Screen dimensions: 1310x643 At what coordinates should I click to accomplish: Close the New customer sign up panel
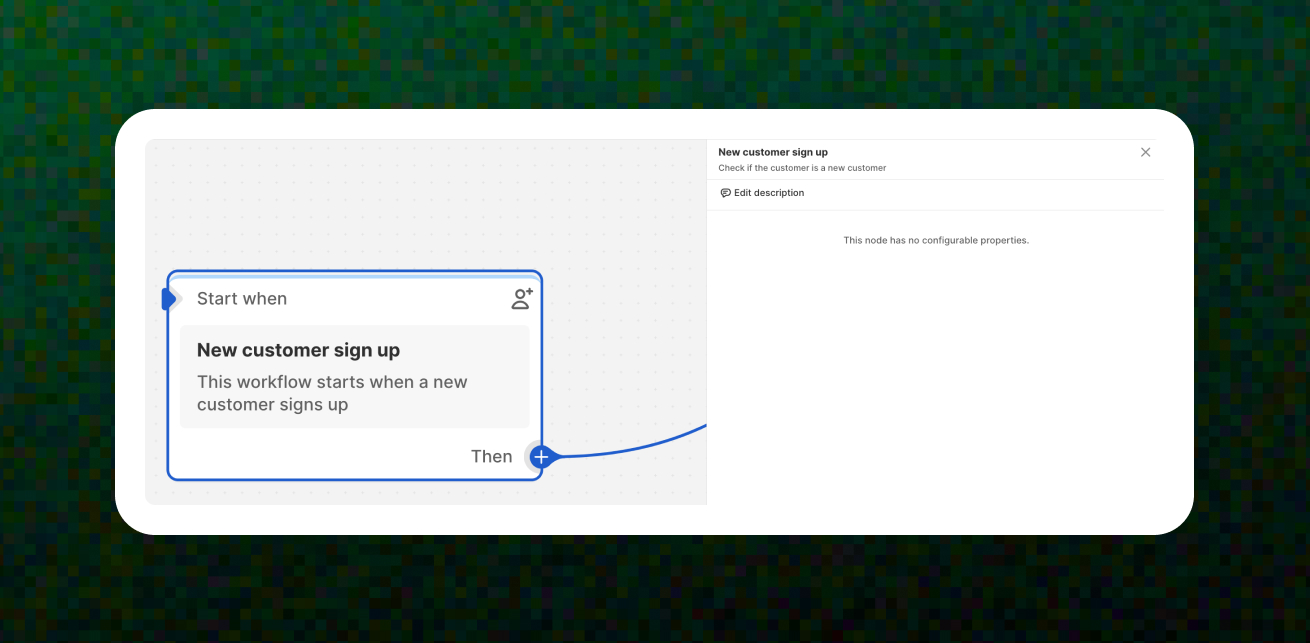click(1146, 152)
